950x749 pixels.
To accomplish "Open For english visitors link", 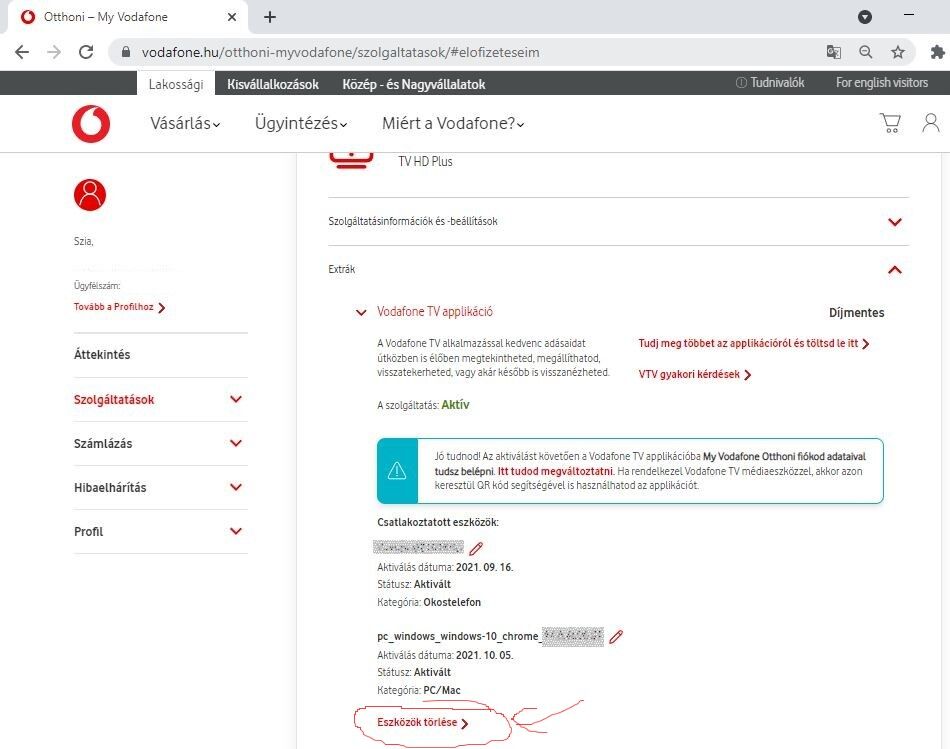I will [x=882, y=82].
